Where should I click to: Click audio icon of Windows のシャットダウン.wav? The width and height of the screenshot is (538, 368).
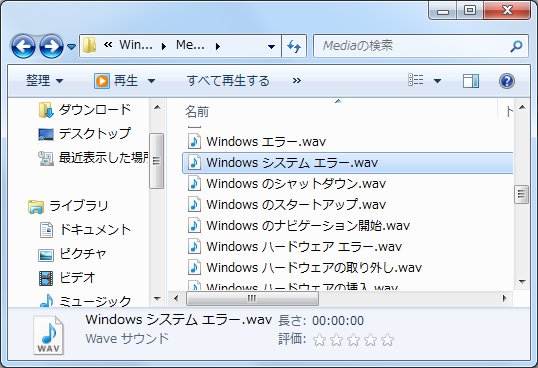[194, 184]
